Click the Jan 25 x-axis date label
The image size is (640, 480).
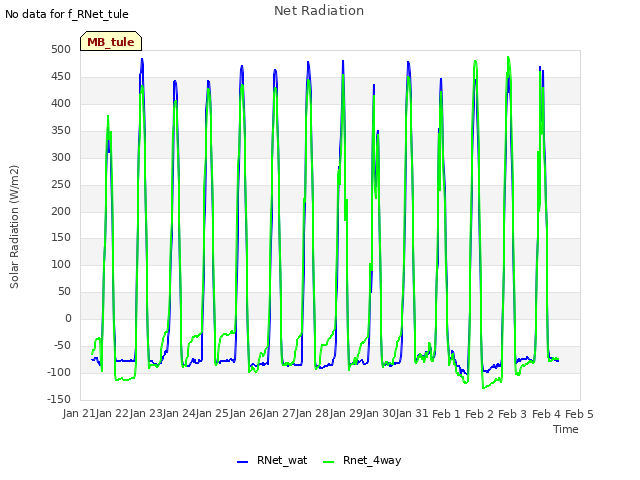pyautogui.click(x=213, y=413)
